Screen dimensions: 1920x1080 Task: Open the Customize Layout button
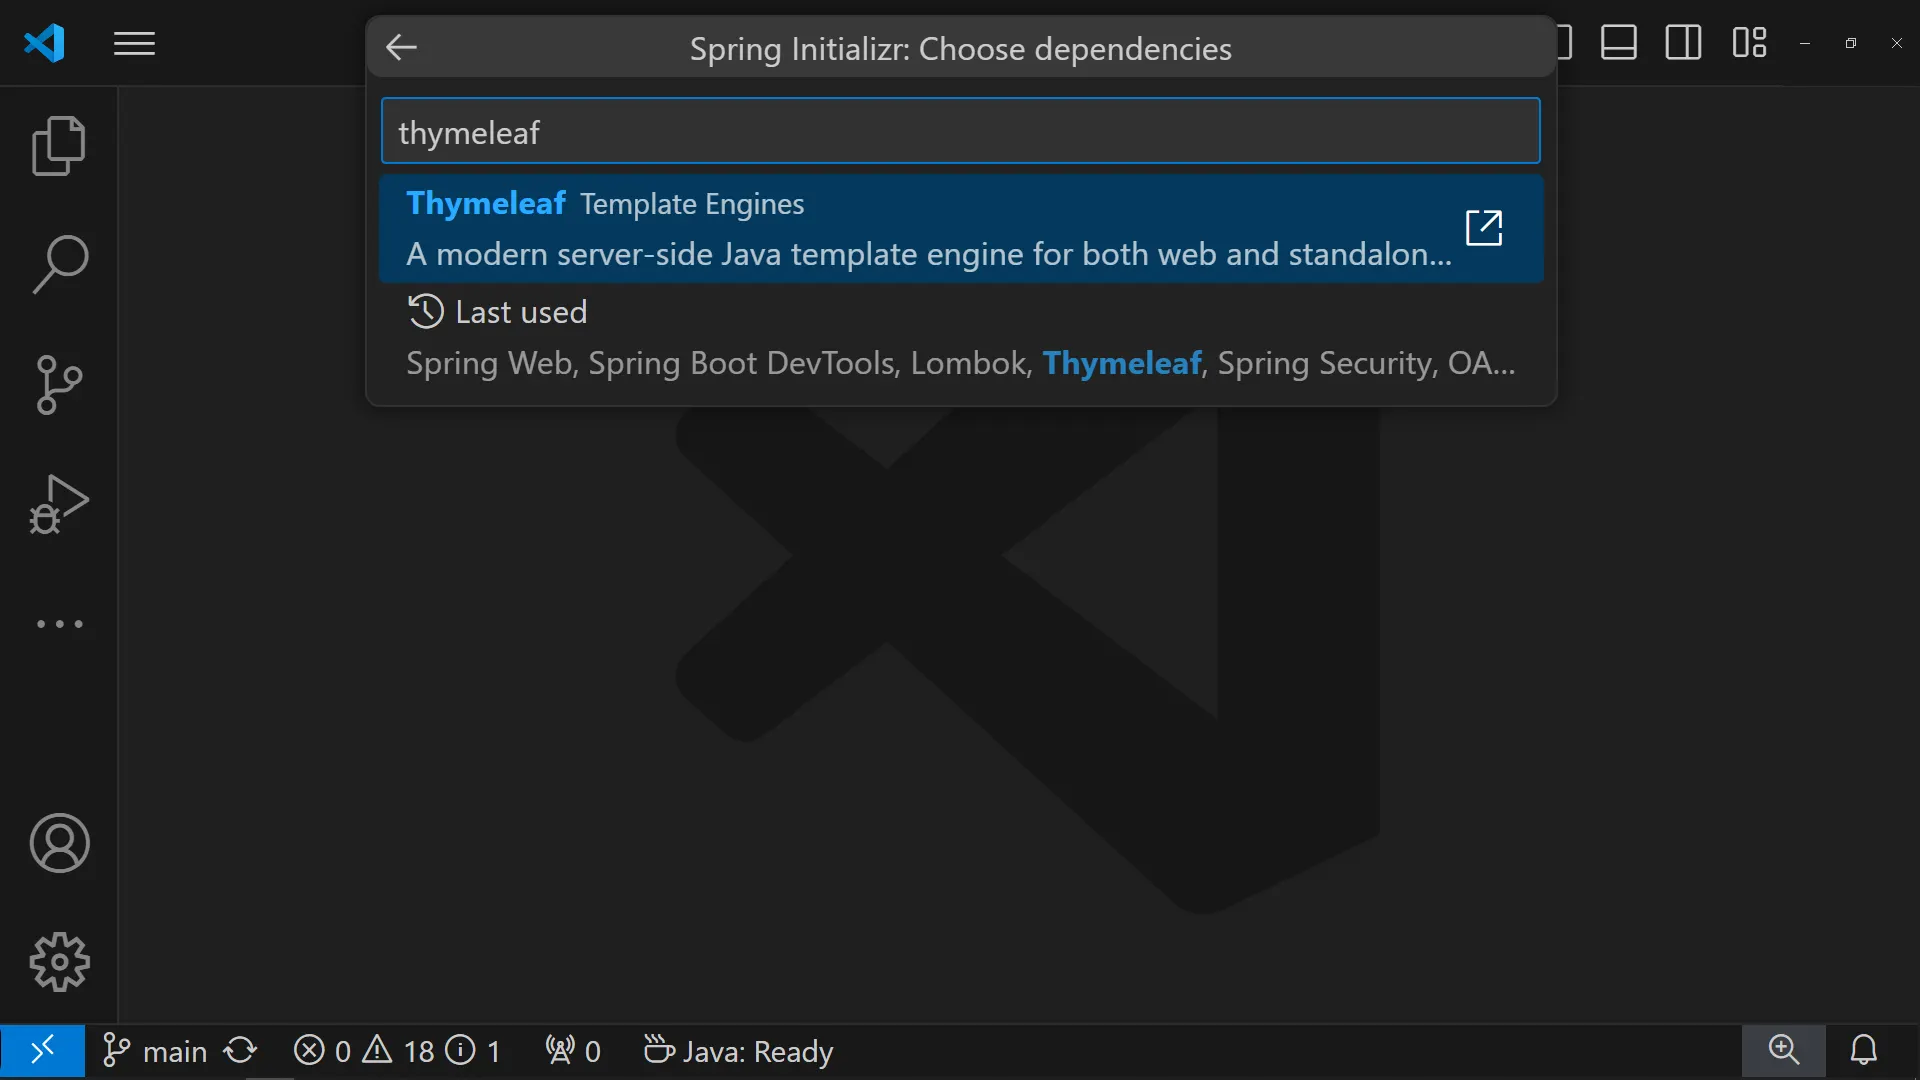(1749, 43)
